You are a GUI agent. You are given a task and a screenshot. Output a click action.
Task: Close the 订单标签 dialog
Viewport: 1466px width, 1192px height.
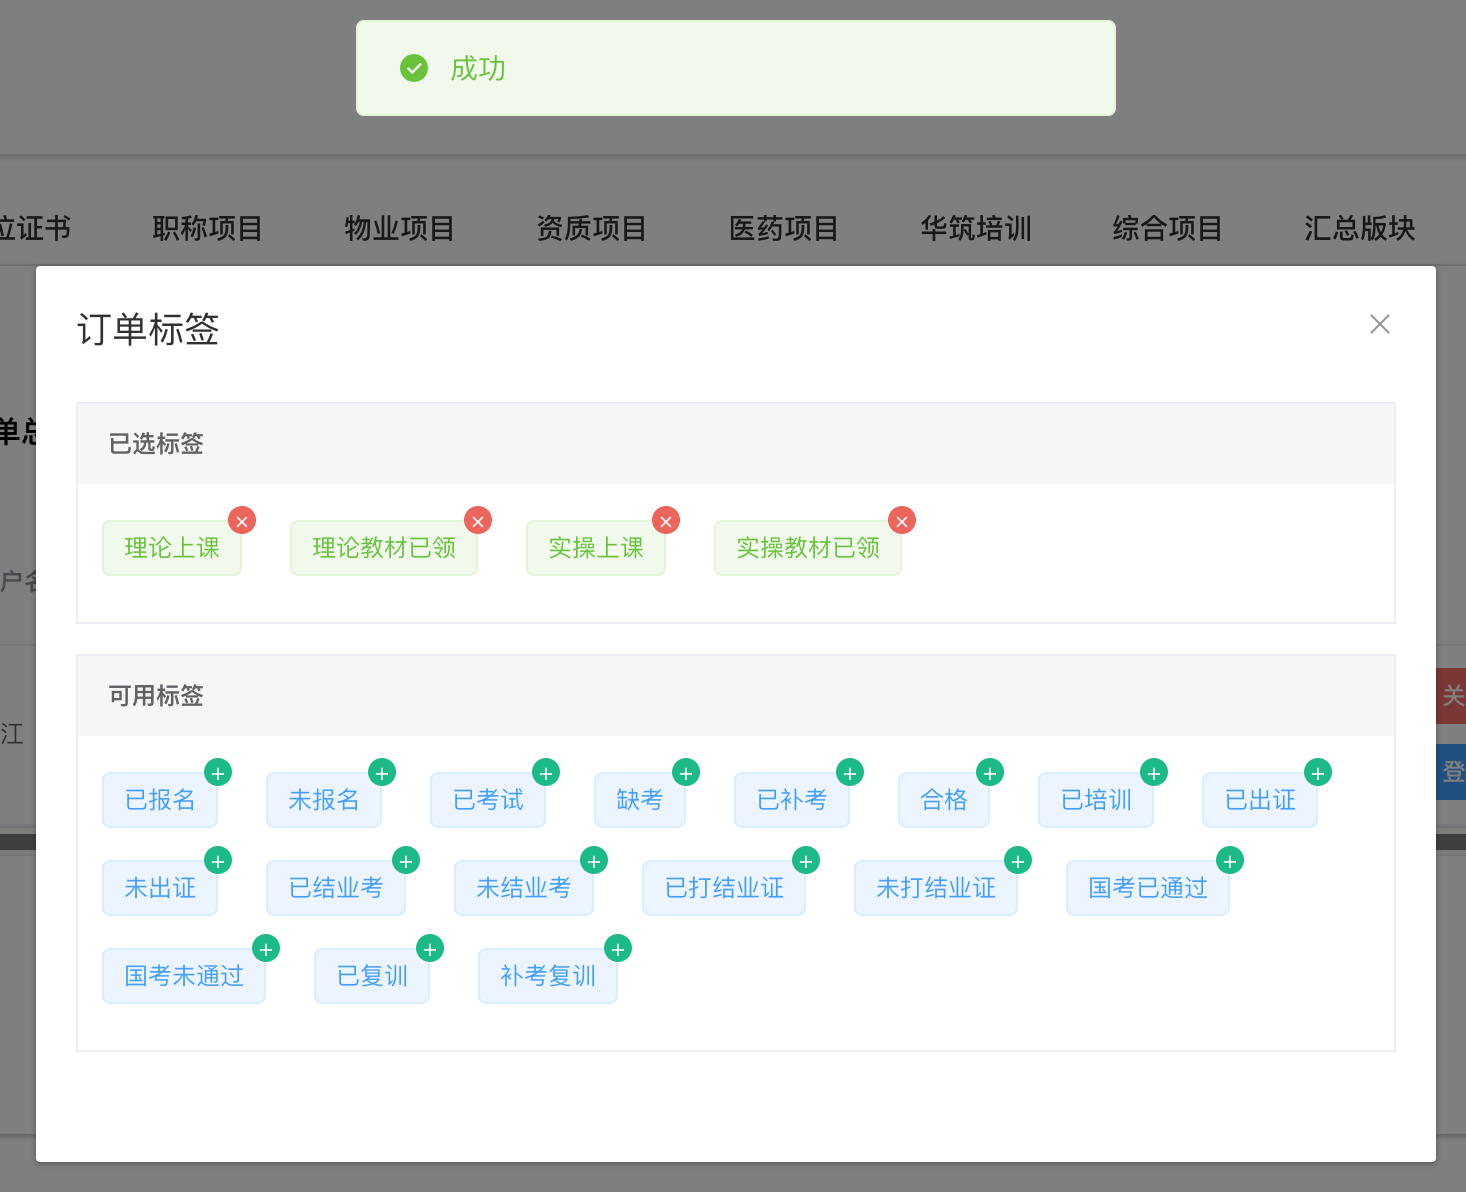[1380, 324]
